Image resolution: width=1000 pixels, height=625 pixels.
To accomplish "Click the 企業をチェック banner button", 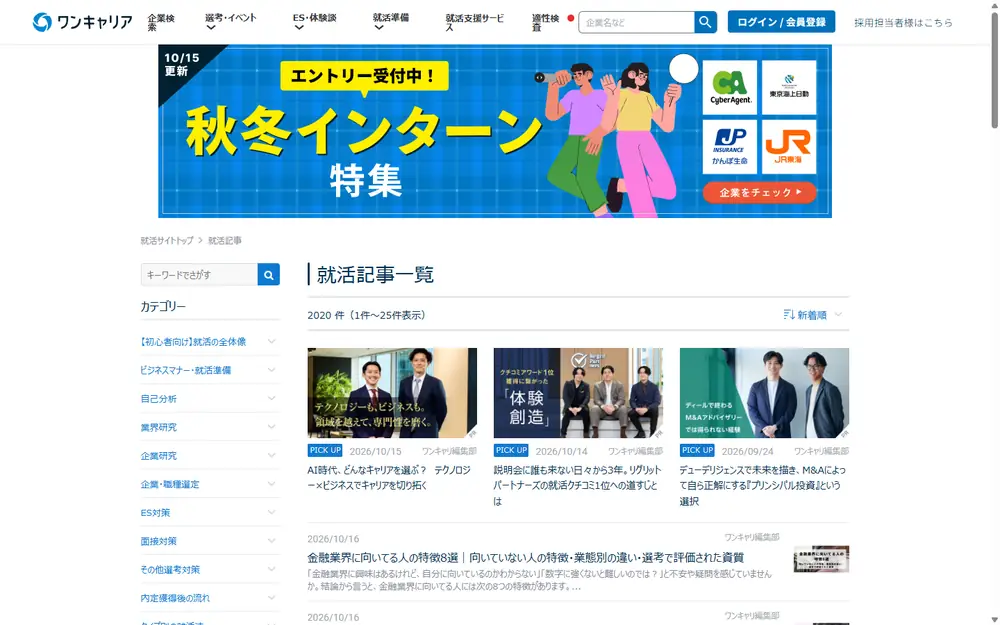I will pyautogui.click(x=760, y=192).
